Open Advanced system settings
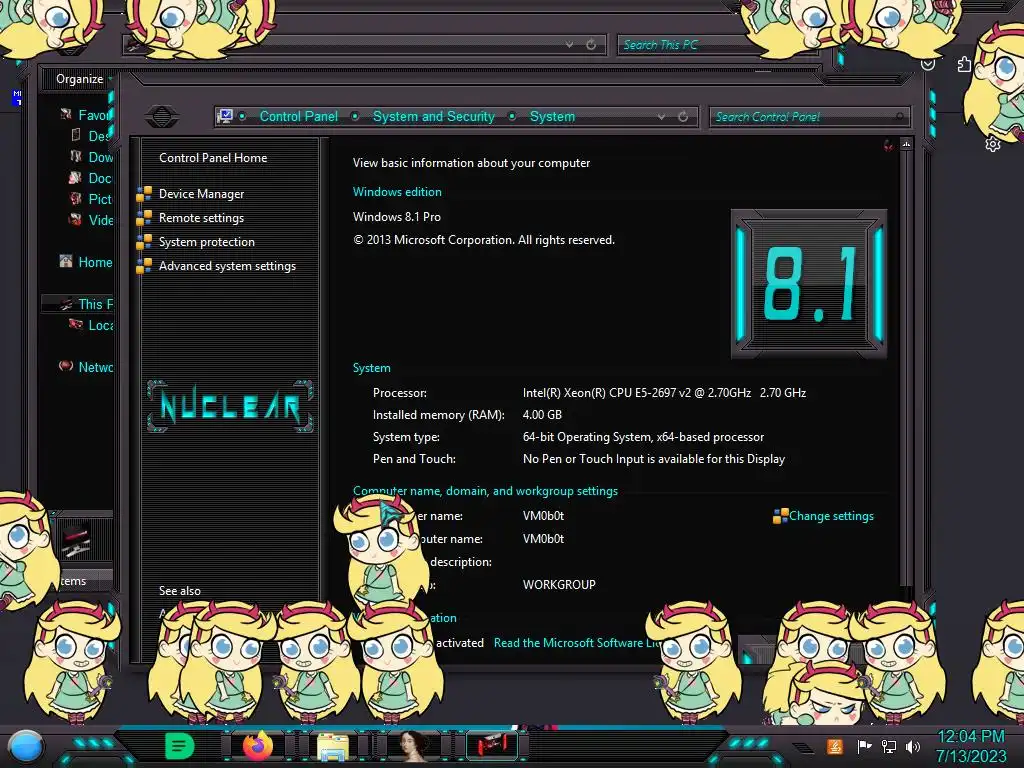 pyautogui.click(x=227, y=266)
